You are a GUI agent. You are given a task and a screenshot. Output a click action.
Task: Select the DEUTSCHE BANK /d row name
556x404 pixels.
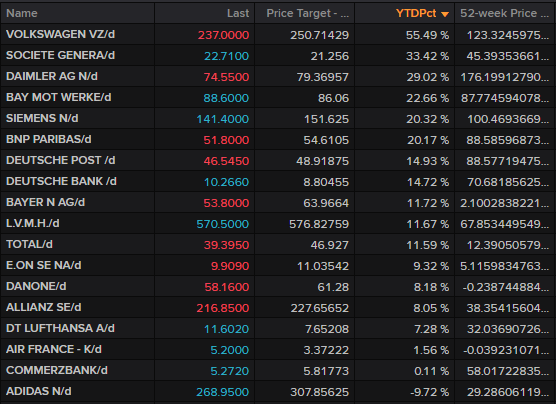(61, 181)
